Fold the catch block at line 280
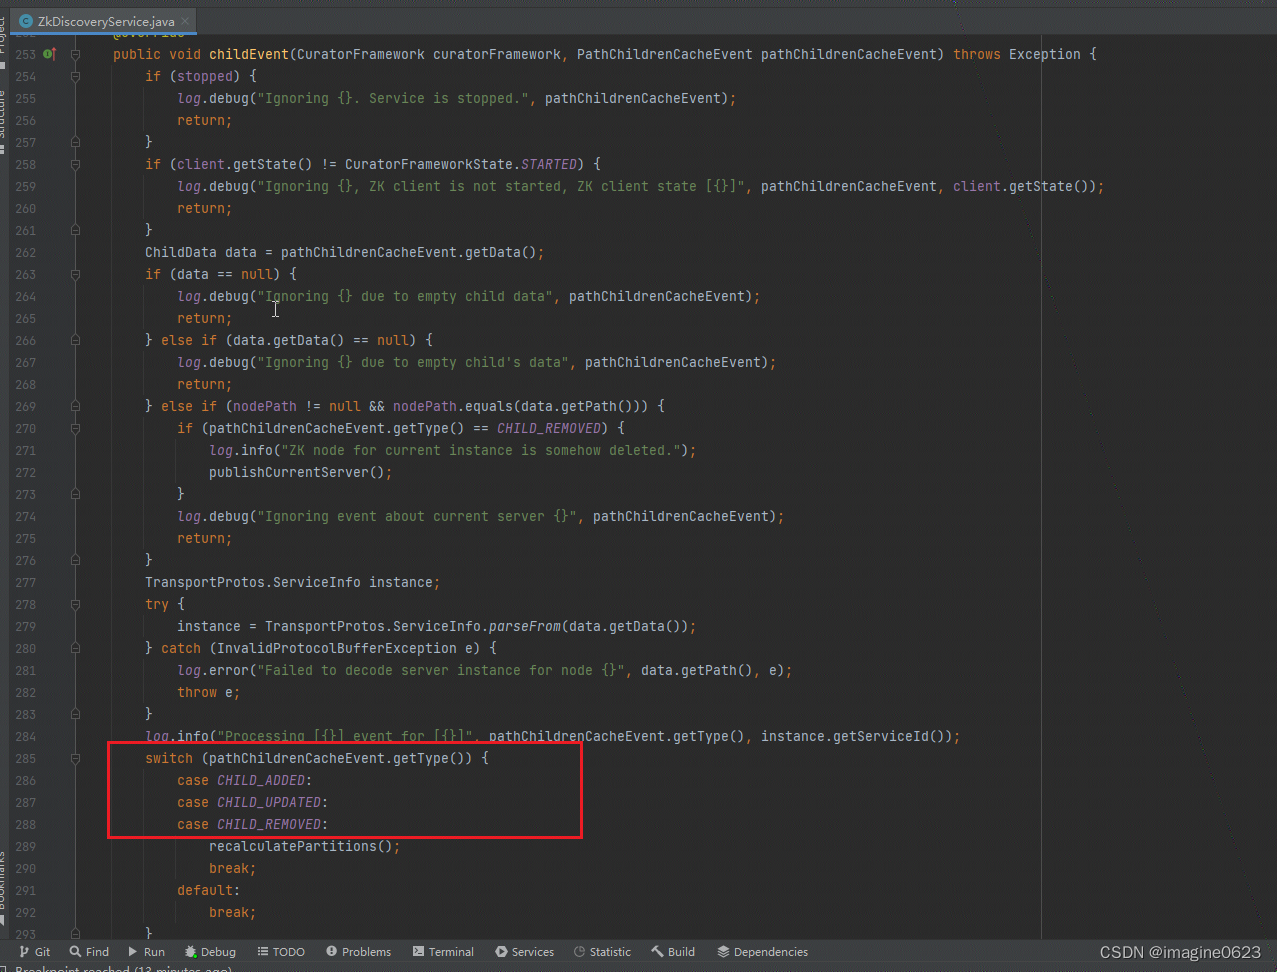Viewport: 1277px width, 972px height. click(75, 648)
